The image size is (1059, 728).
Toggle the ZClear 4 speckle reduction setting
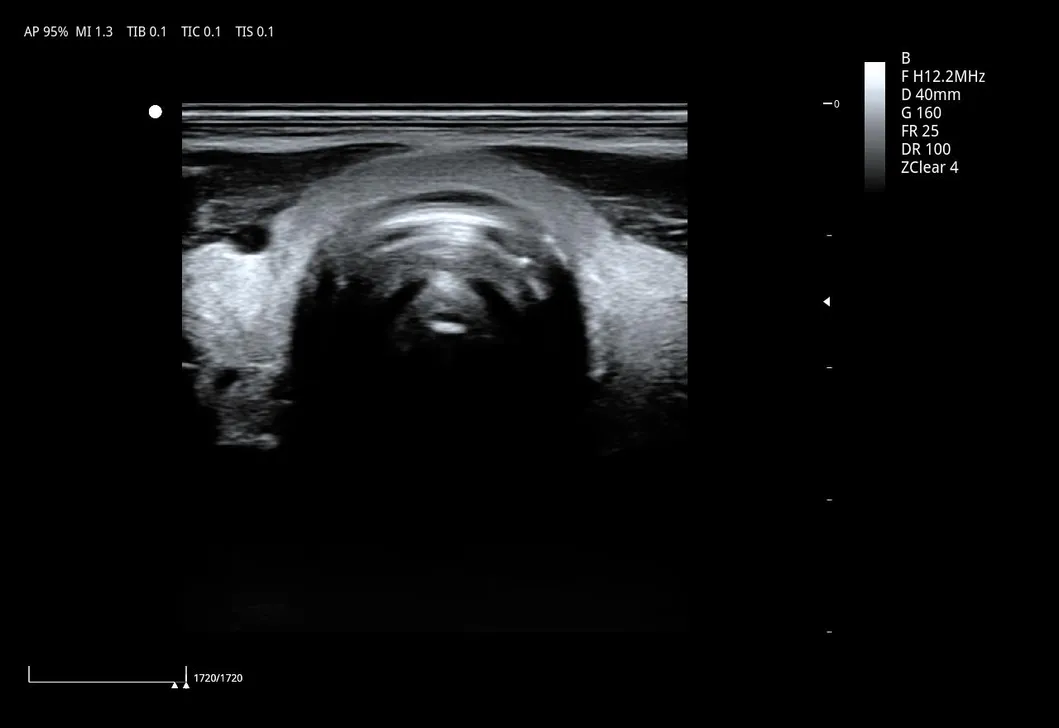click(x=929, y=167)
